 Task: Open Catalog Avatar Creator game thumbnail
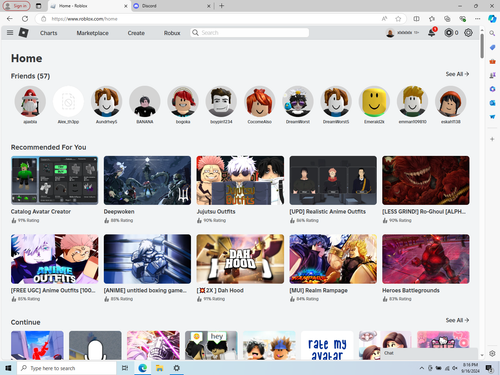54,180
